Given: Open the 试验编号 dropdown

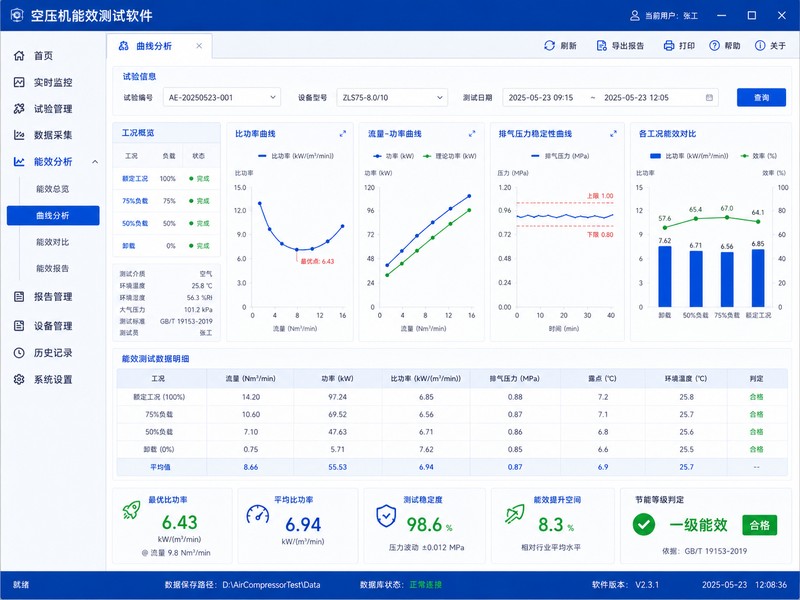Looking at the screenshot, I should click(x=221, y=97).
